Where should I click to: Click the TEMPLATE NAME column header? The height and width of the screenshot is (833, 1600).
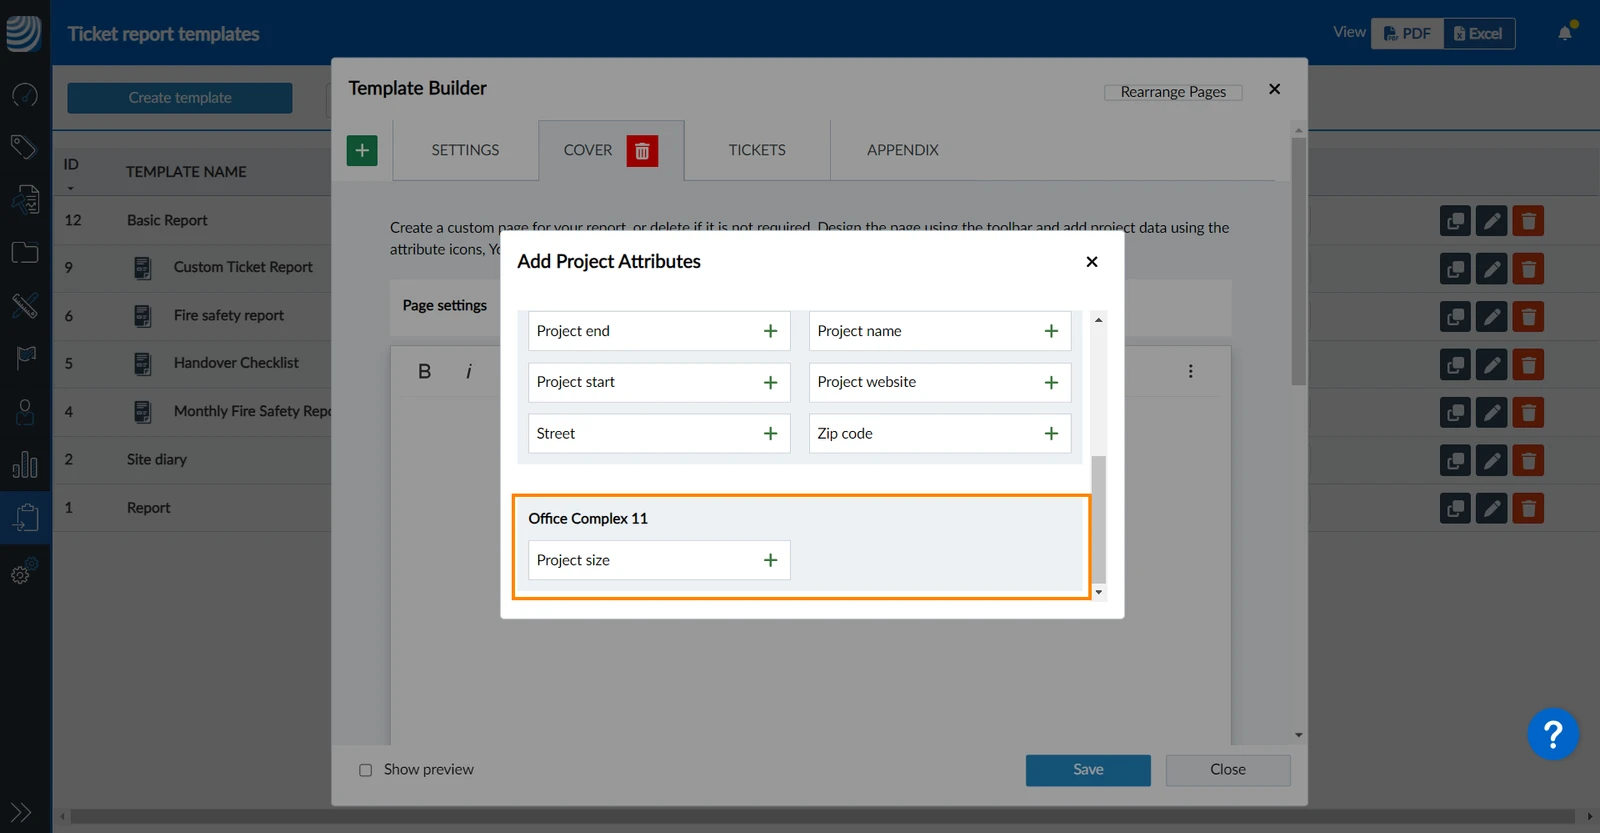click(186, 172)
